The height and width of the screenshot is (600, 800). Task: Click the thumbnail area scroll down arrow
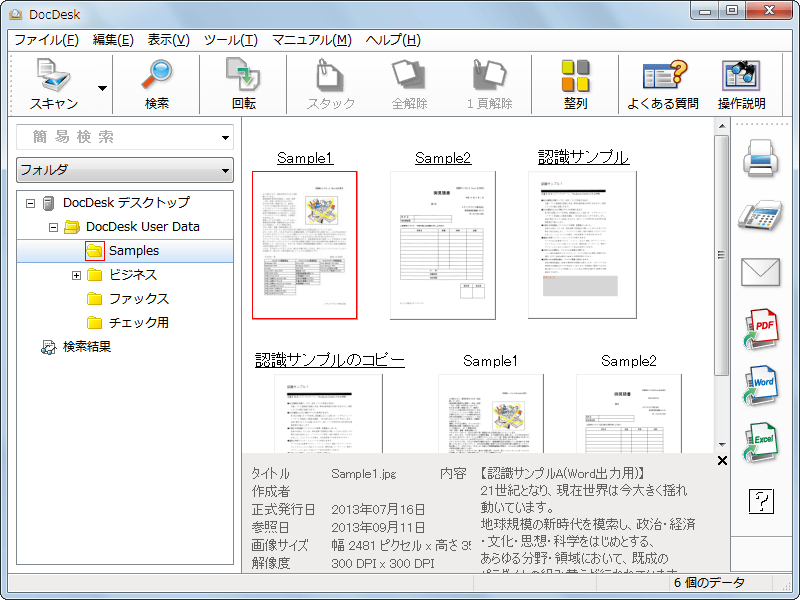coord(722,444)
